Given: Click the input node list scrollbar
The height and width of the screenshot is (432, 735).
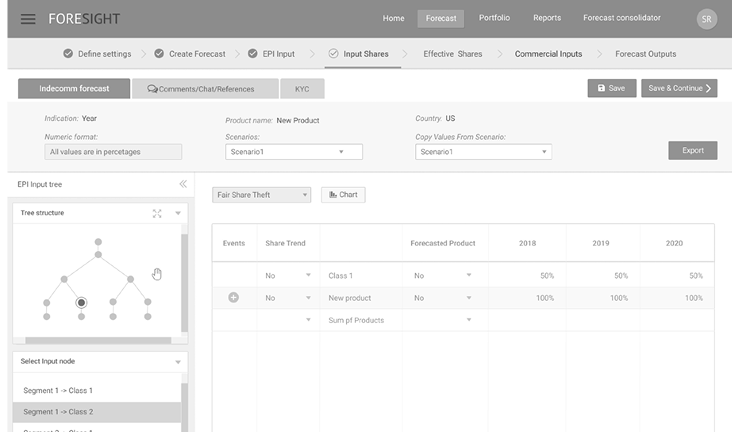Looking at the screenshot, I should (184, 407).
